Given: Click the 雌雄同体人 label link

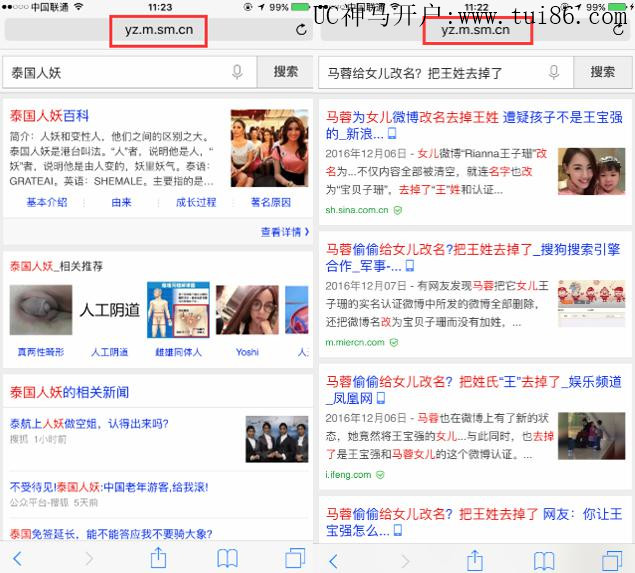Looking at the screenshot, I should [x=178, y=352].
